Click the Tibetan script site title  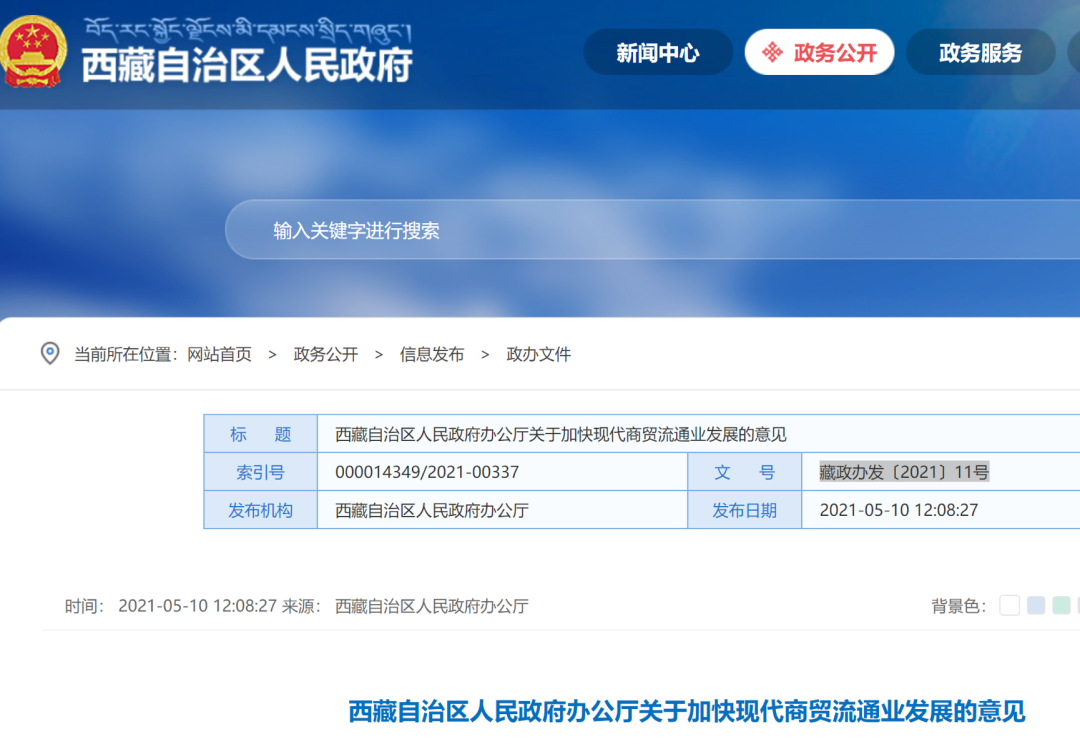point(248,30)
